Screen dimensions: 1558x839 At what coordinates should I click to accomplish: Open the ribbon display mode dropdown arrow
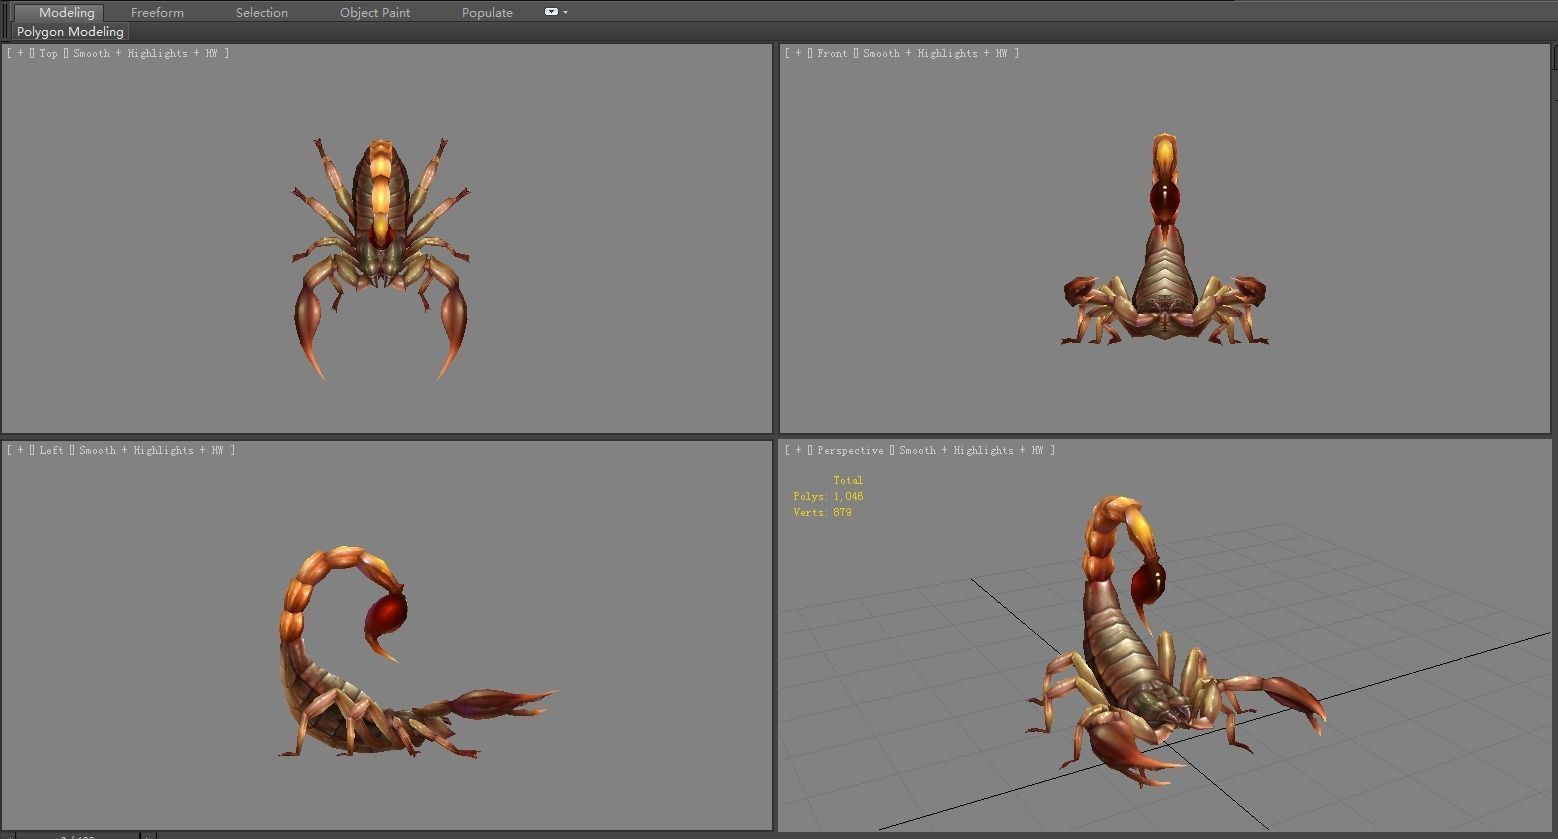[x=566, y=12]
